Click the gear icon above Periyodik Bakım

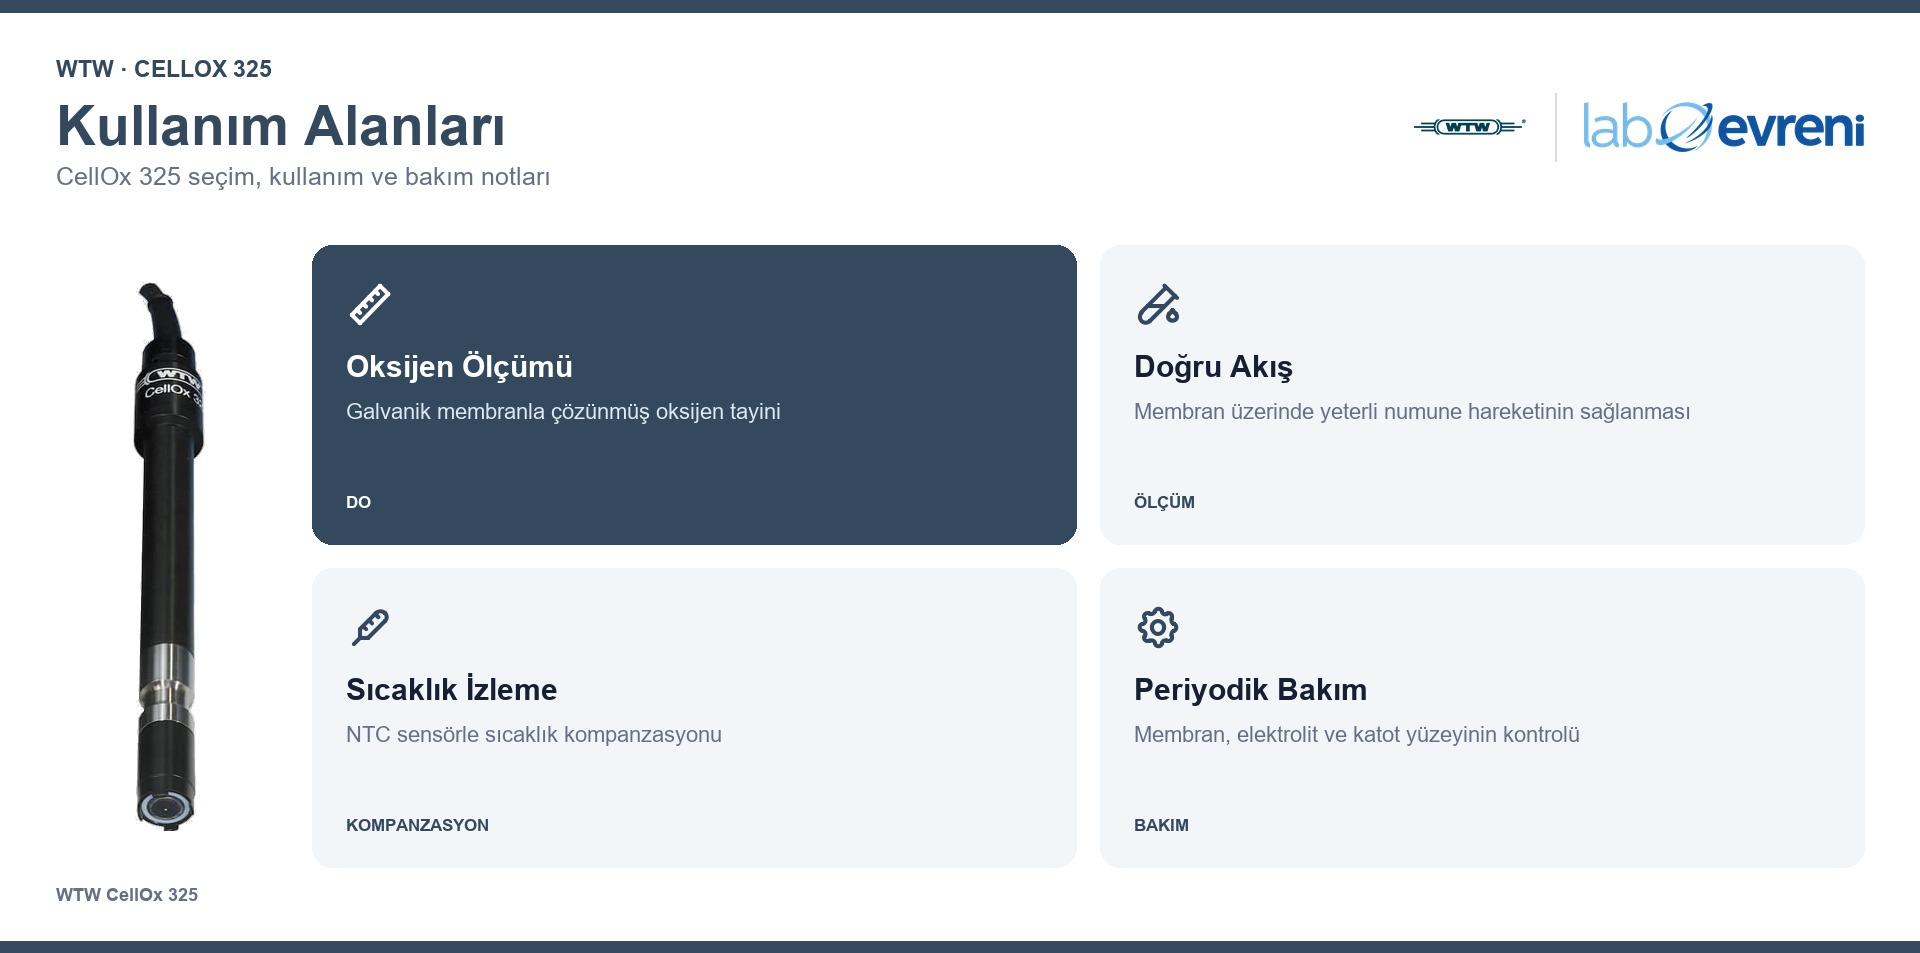1158,628
